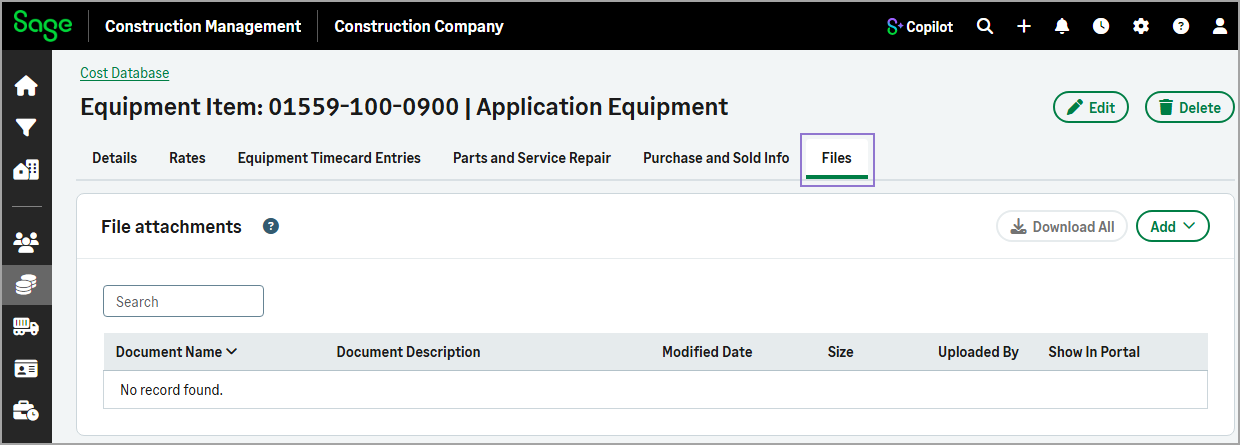Screen dimensions: 1240x445
Task: Click the Edit button
Action: pos(1091,107)
